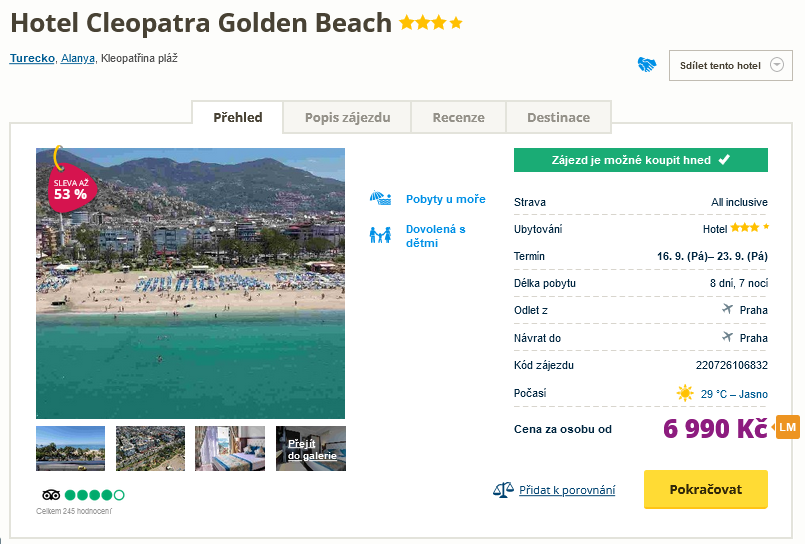805x544 pixels.
Task: Click the TripAdvisor owl rating icon
Action: click(51, 495)
